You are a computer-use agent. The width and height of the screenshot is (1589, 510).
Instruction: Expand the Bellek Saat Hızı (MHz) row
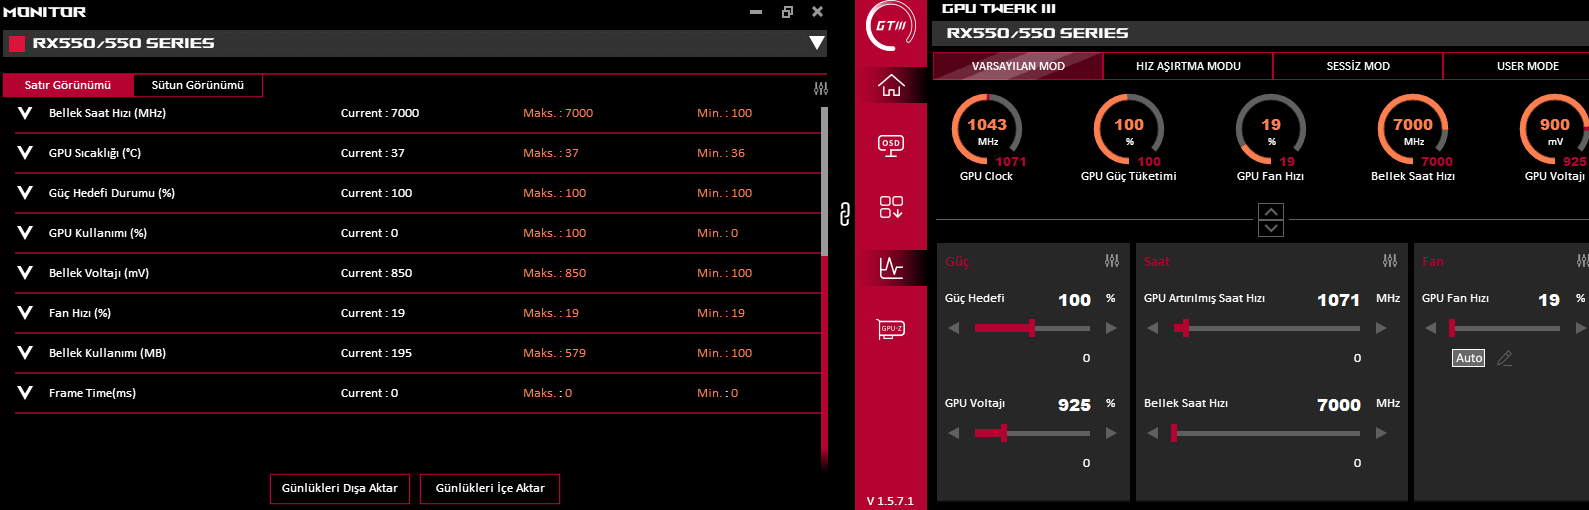[25, 113]
